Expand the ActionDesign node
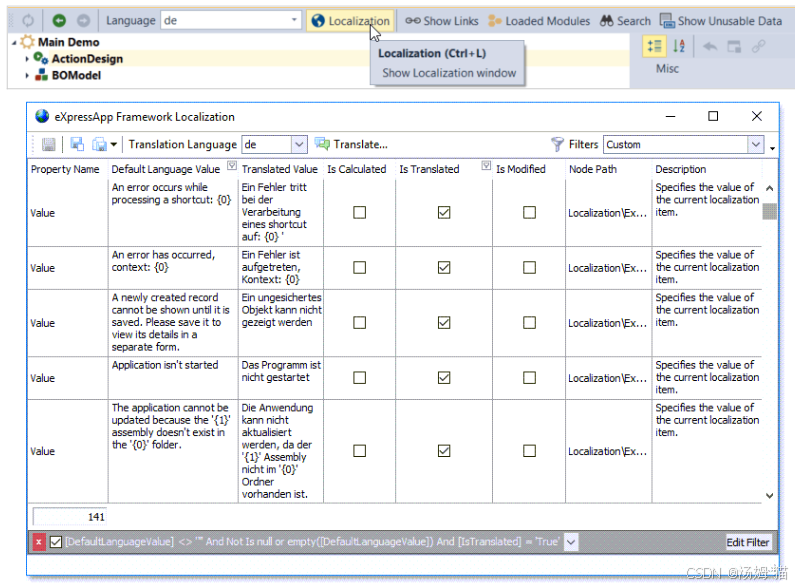 (27, 59)
